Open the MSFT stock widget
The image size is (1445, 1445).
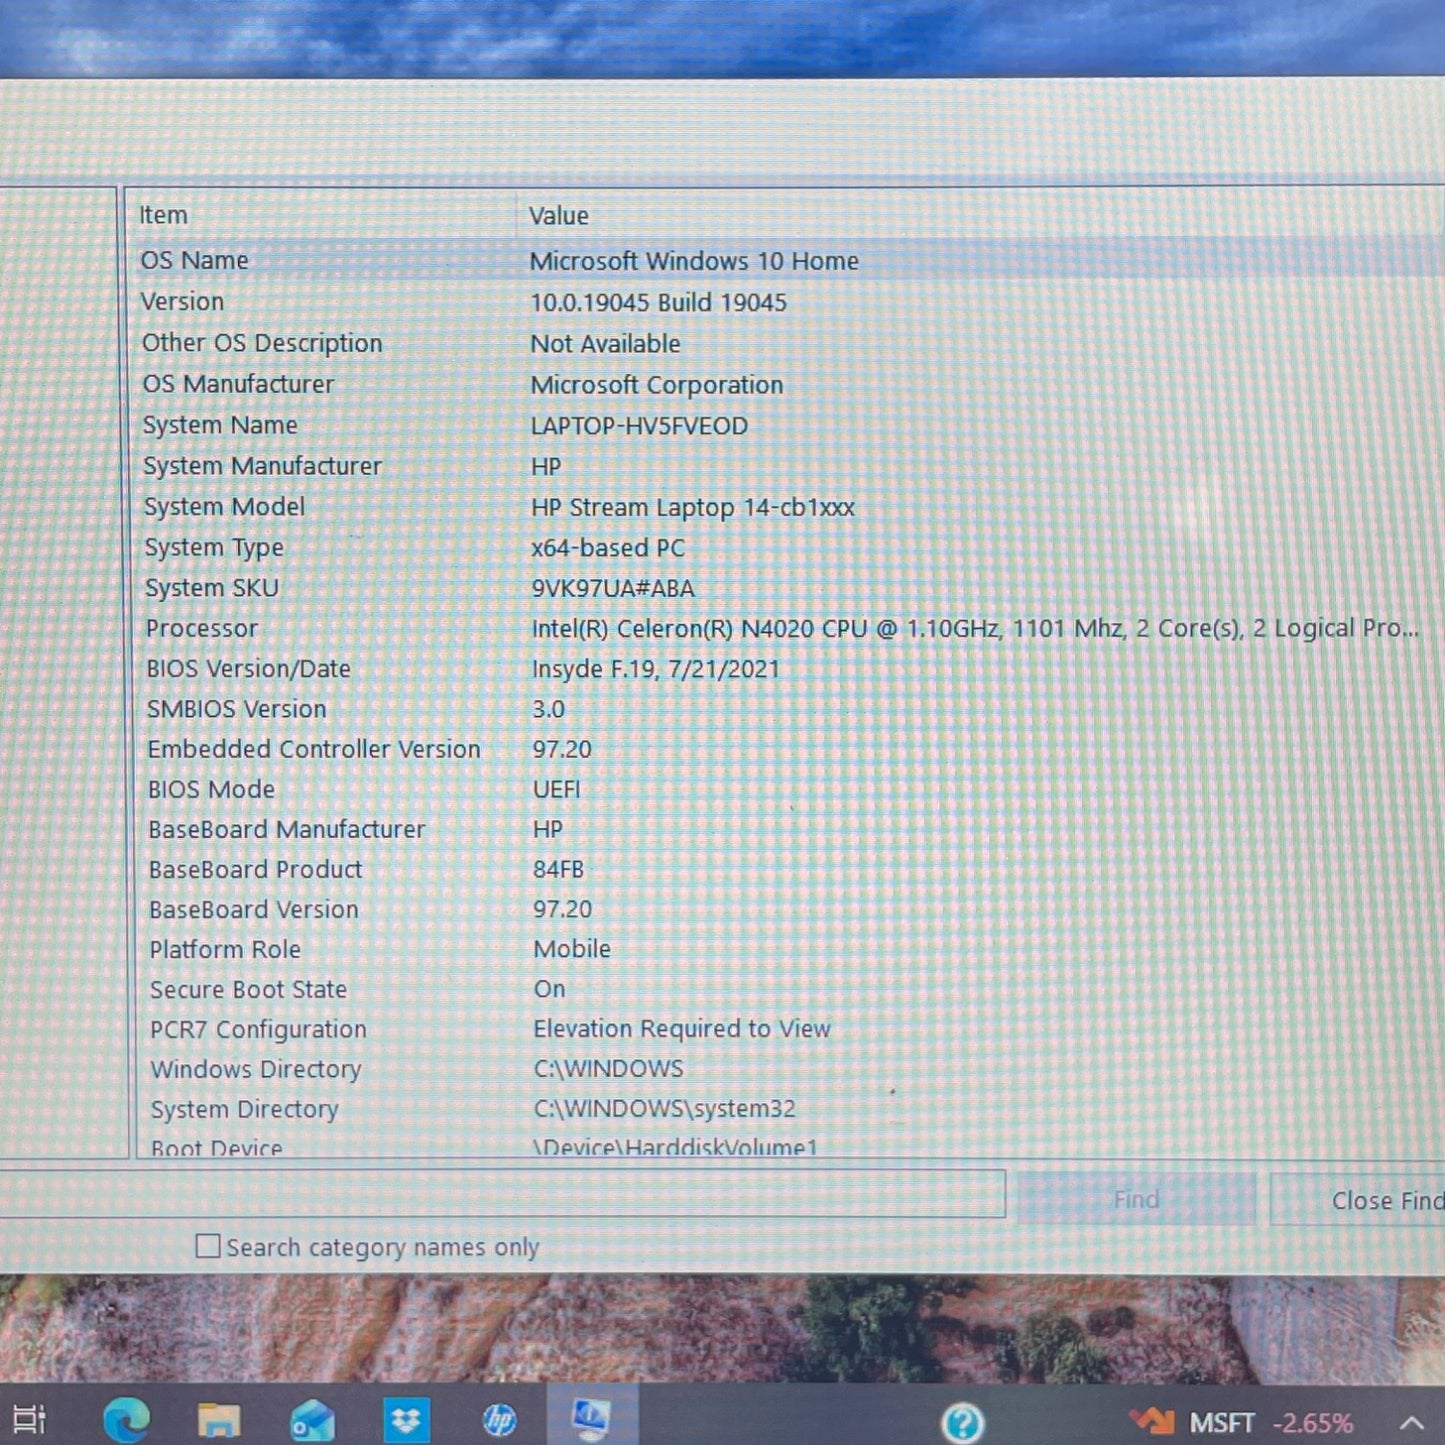(x=1241, y=1422)
